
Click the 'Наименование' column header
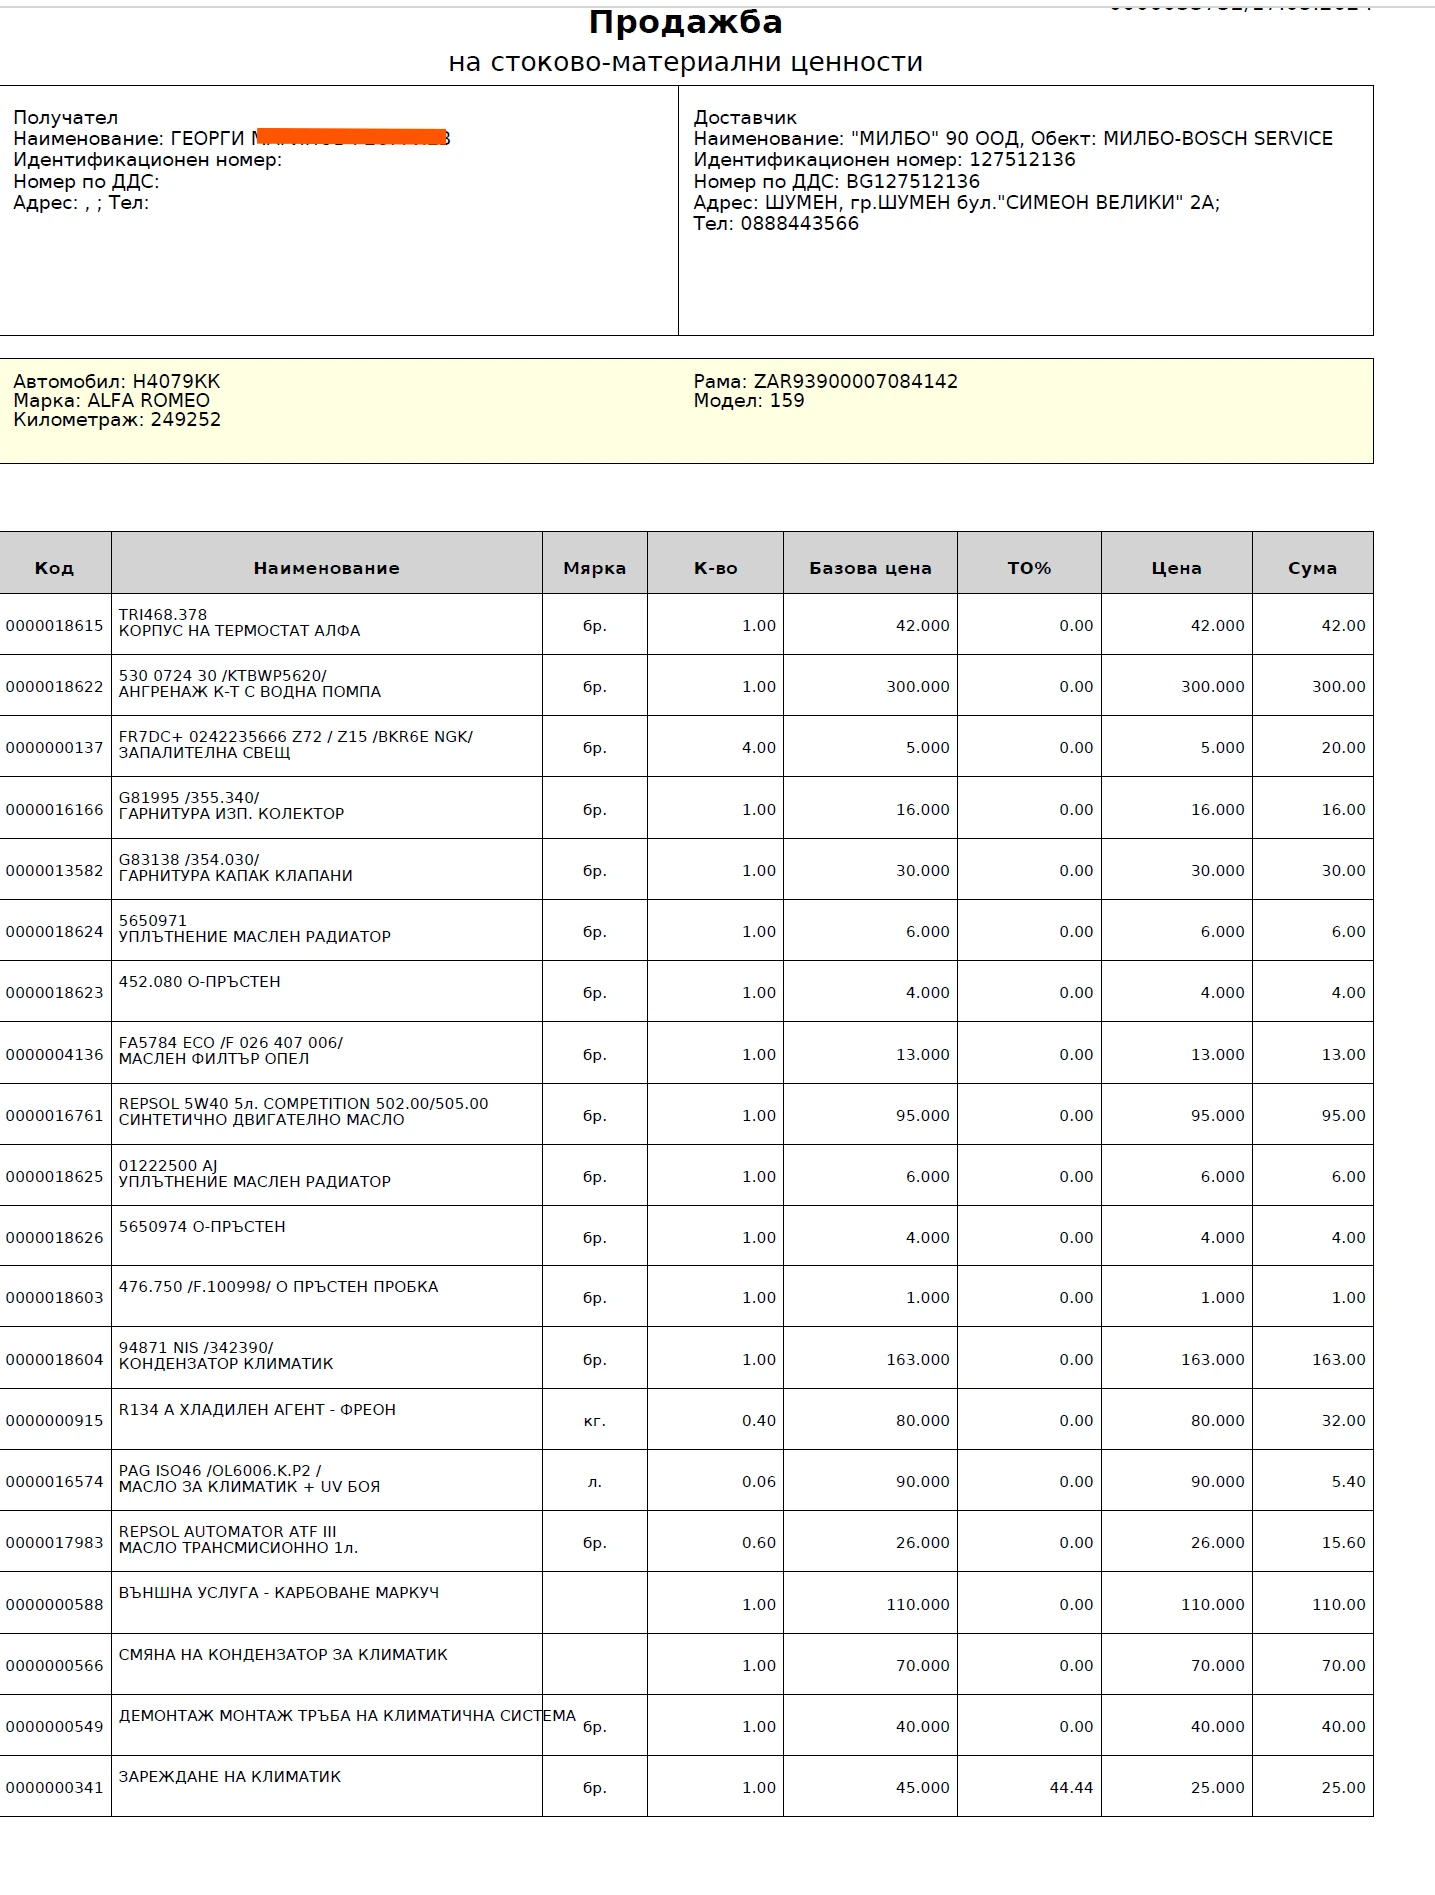[326, 568]
